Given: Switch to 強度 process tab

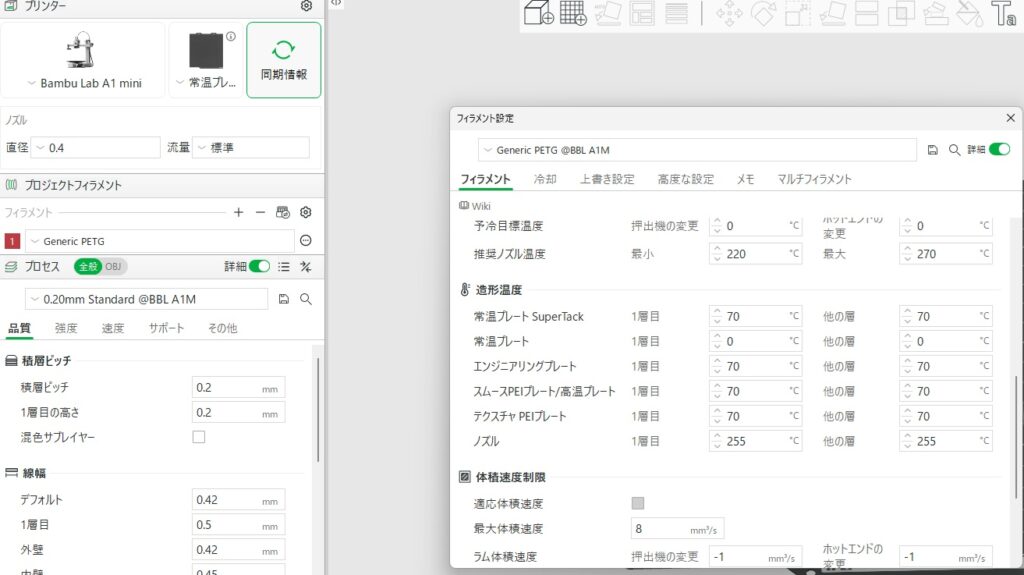Looking at the screenshot, I should 66,328.
